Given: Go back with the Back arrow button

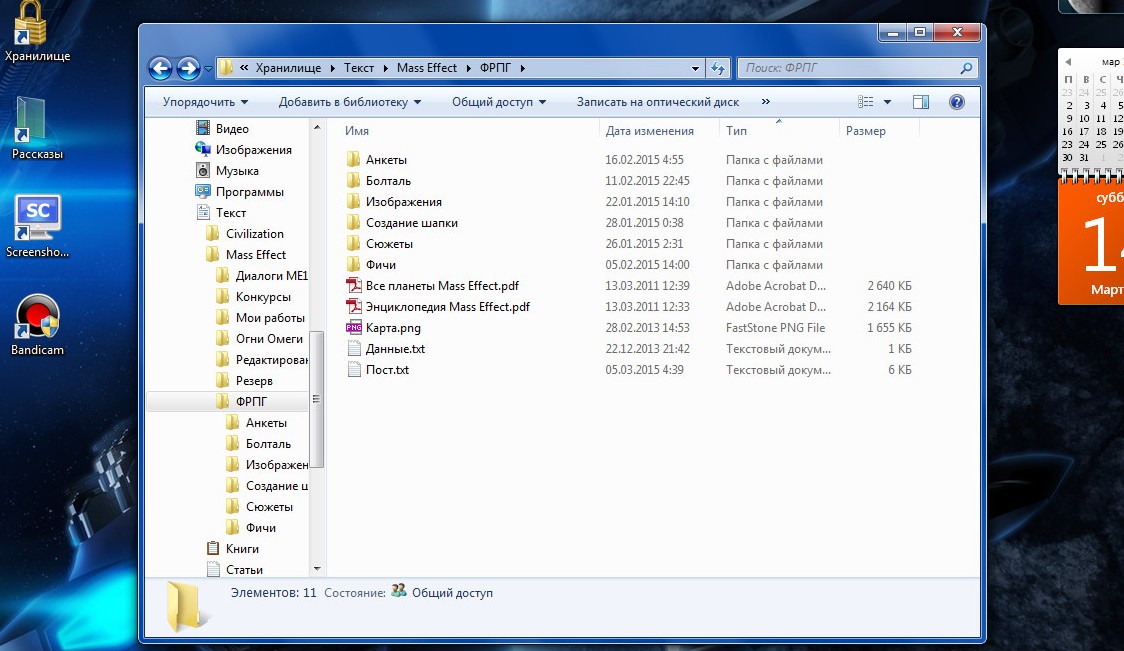Looking at the screenshot, I should 161,68.
